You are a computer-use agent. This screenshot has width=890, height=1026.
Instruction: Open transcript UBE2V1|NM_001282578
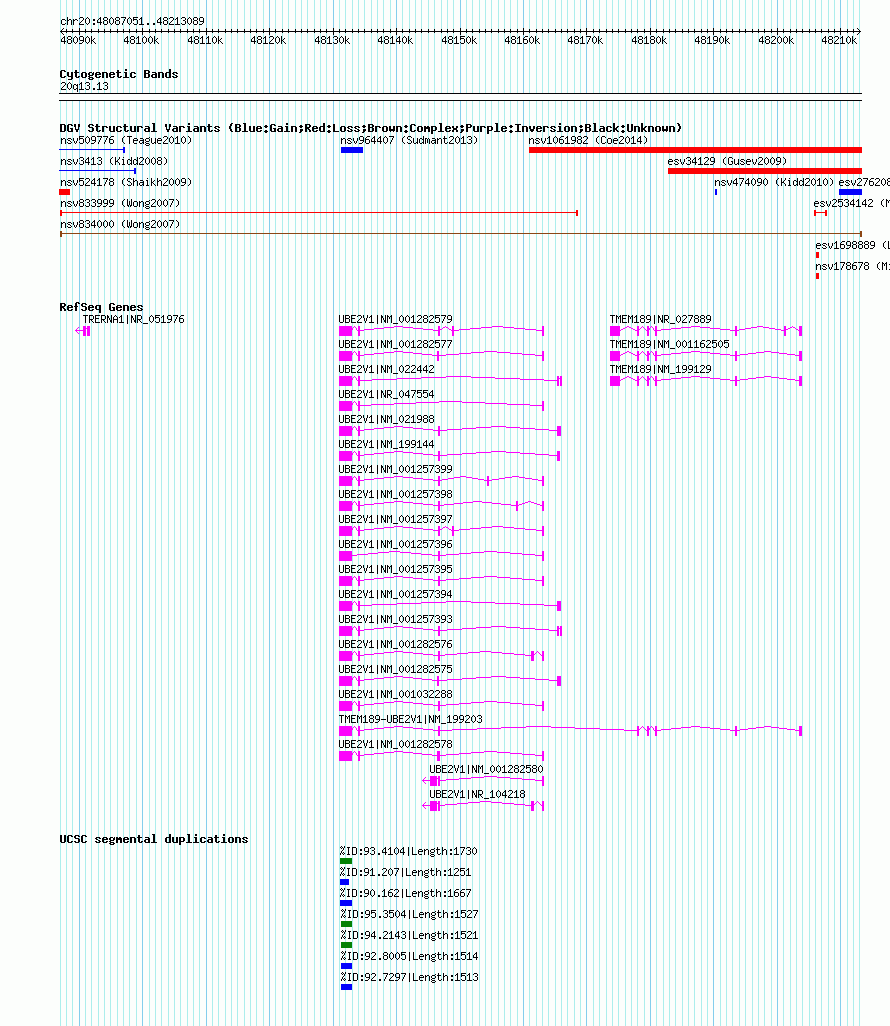395,744
